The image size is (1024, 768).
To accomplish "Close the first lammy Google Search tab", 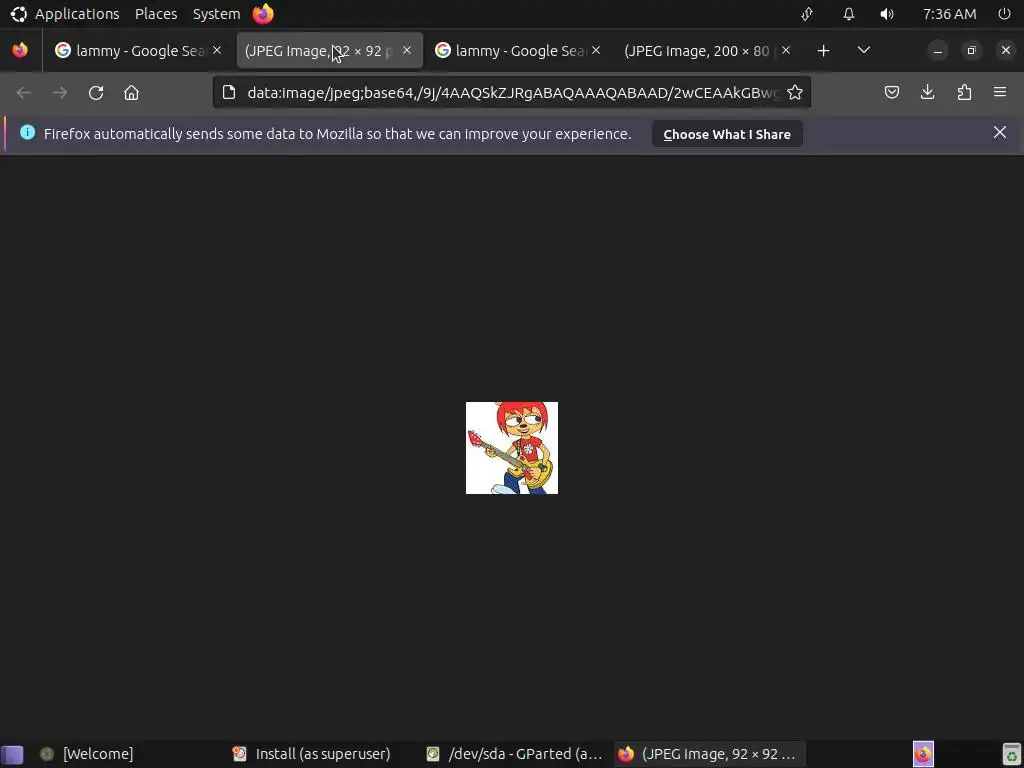I will pyautogui.click(x=217, y=50).
